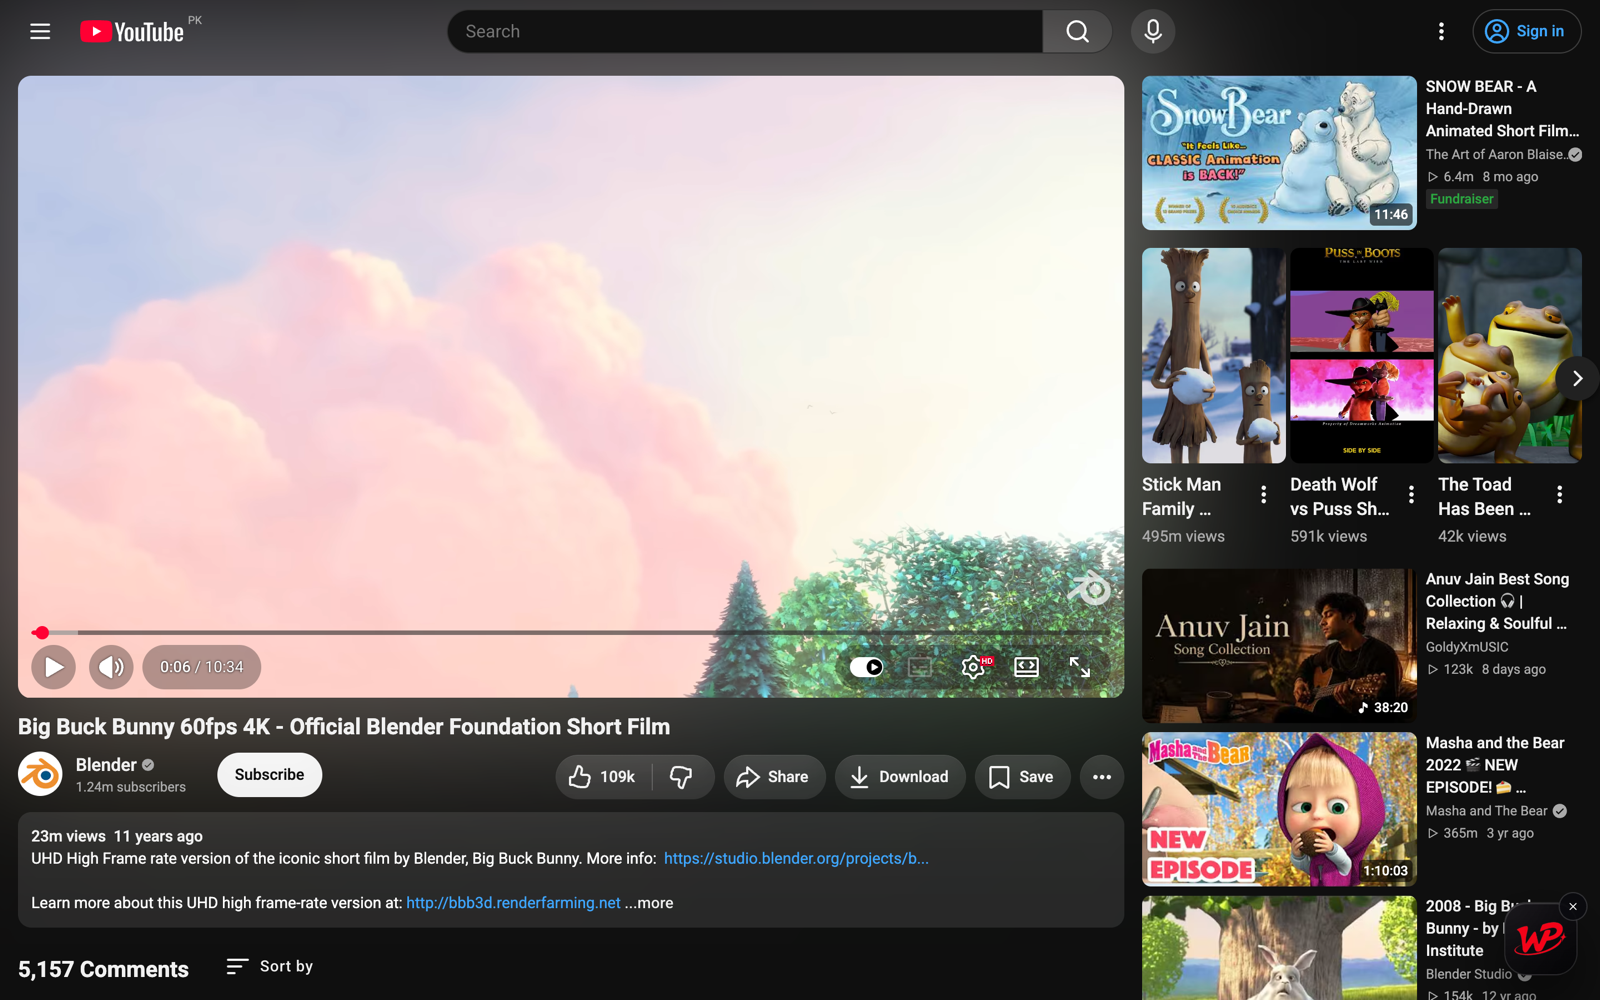The width and height of the screenshot is (1600, 1000).
Task: Go to YouTube home via logo
Action: point(132,32)
